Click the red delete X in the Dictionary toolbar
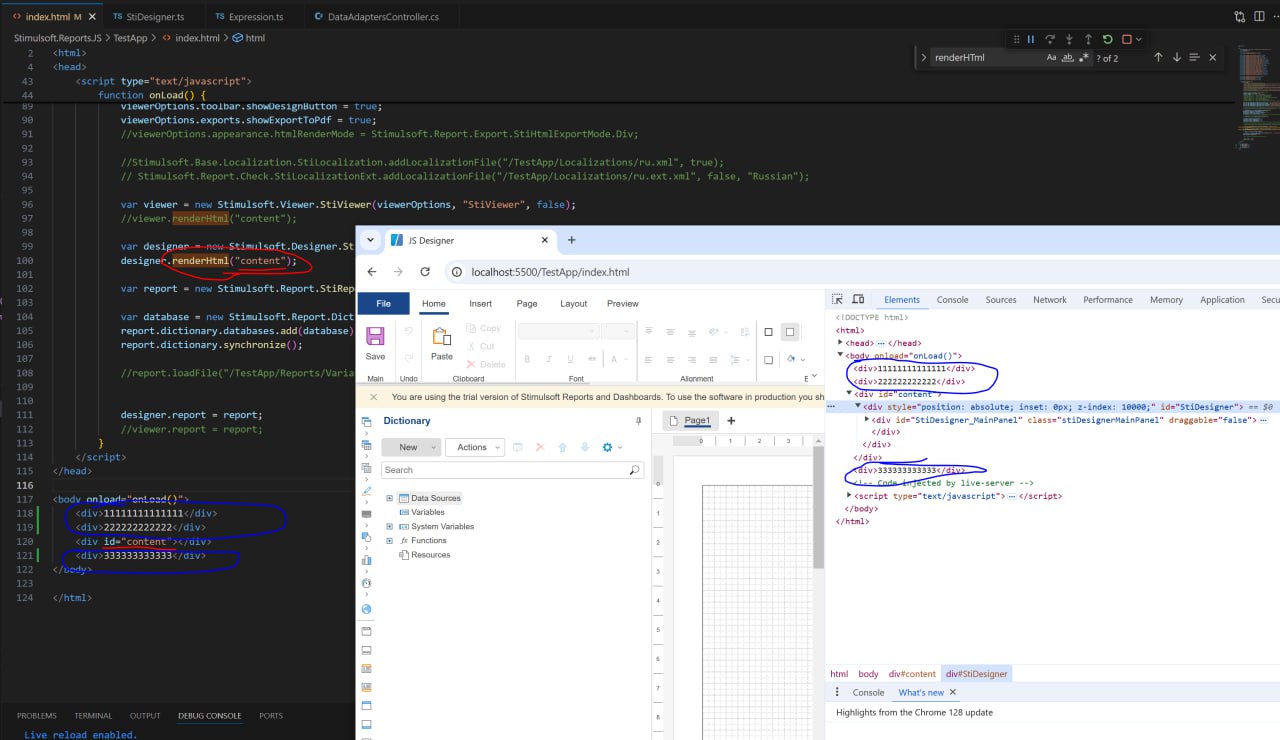Screen dimensions: 1280x740 (x=540, y=447)
